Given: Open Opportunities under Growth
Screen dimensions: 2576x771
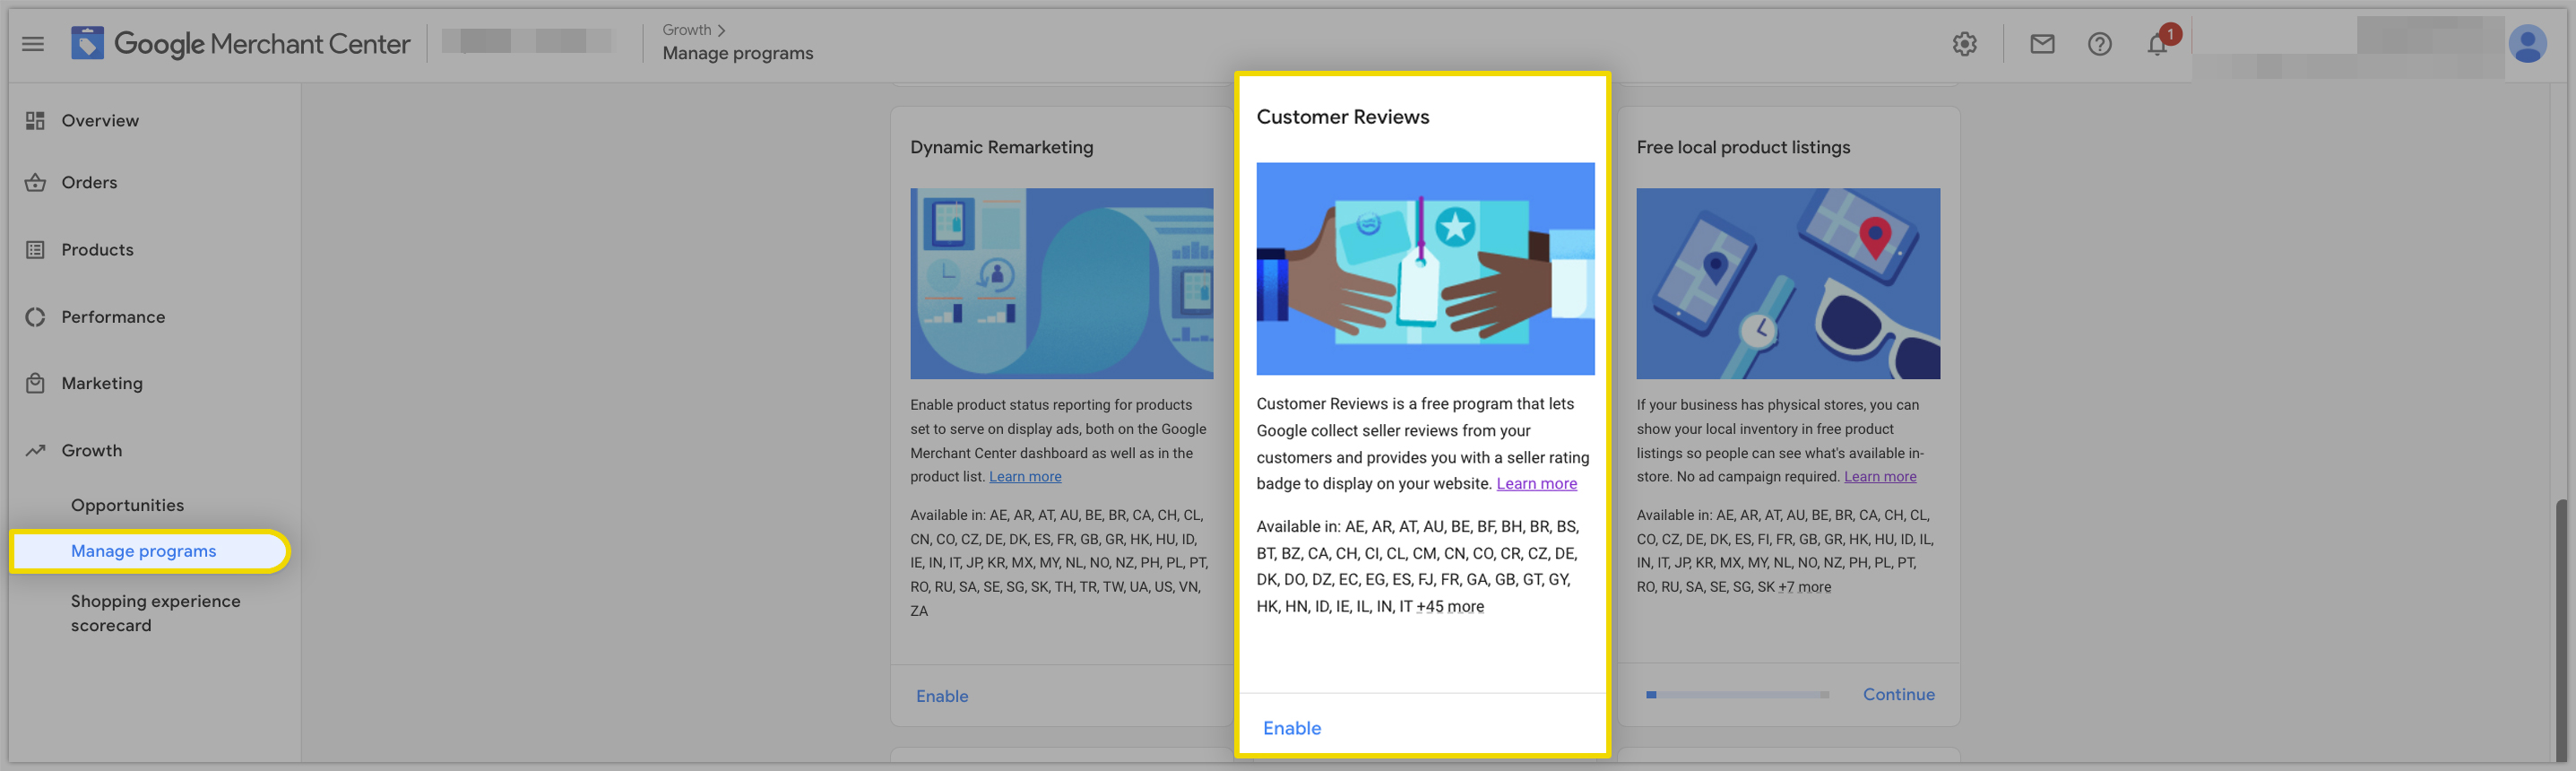Looking at the screenshot, I should (x=127, y=505).
